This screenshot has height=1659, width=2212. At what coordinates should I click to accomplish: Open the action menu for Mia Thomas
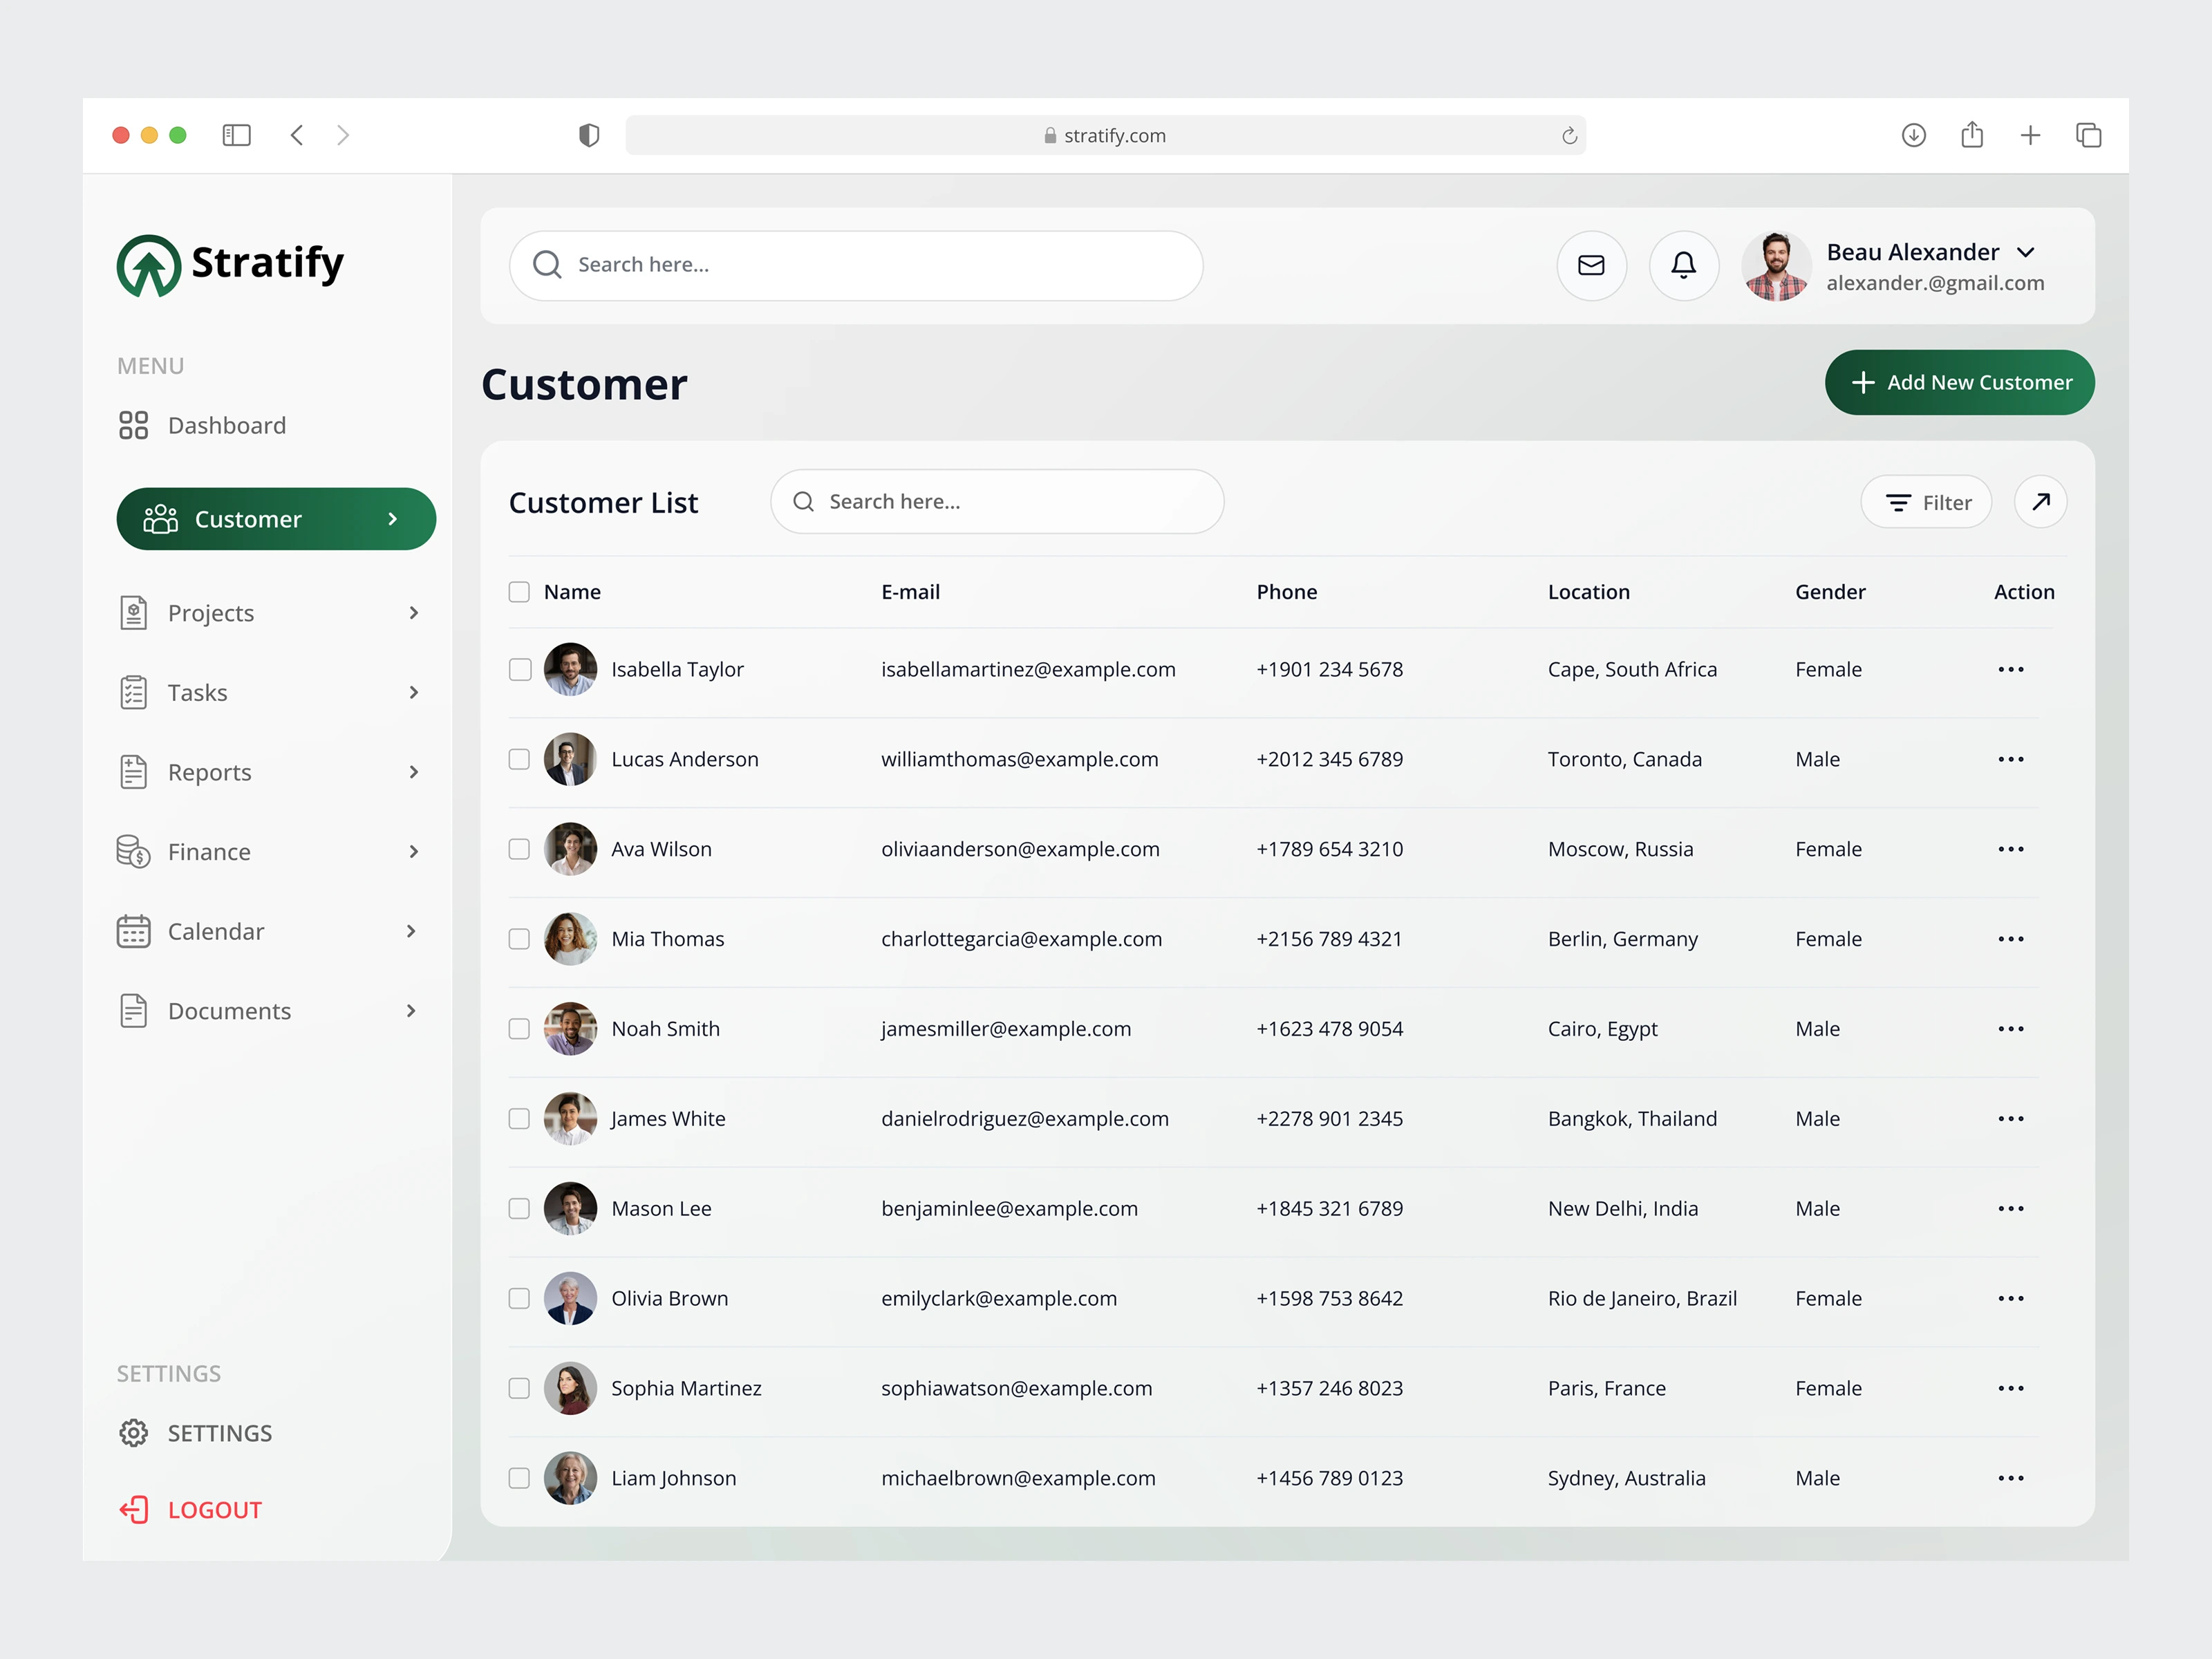point(2011,938)
